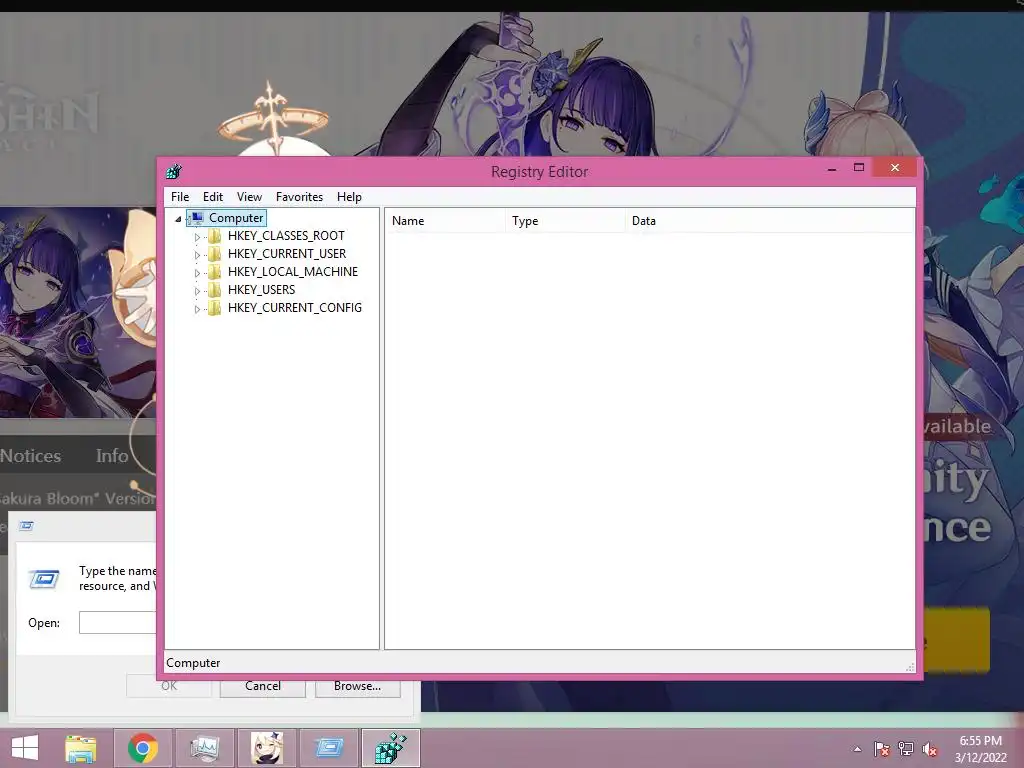
Task: Click the Computer icon in the tree
Action: coord(197,218)
